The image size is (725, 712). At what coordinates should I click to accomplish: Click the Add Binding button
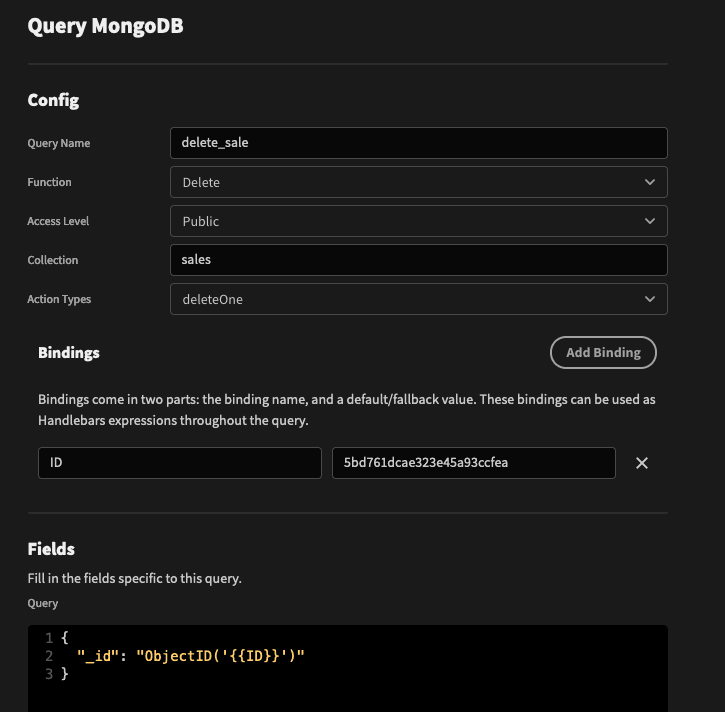pos(603,352)
